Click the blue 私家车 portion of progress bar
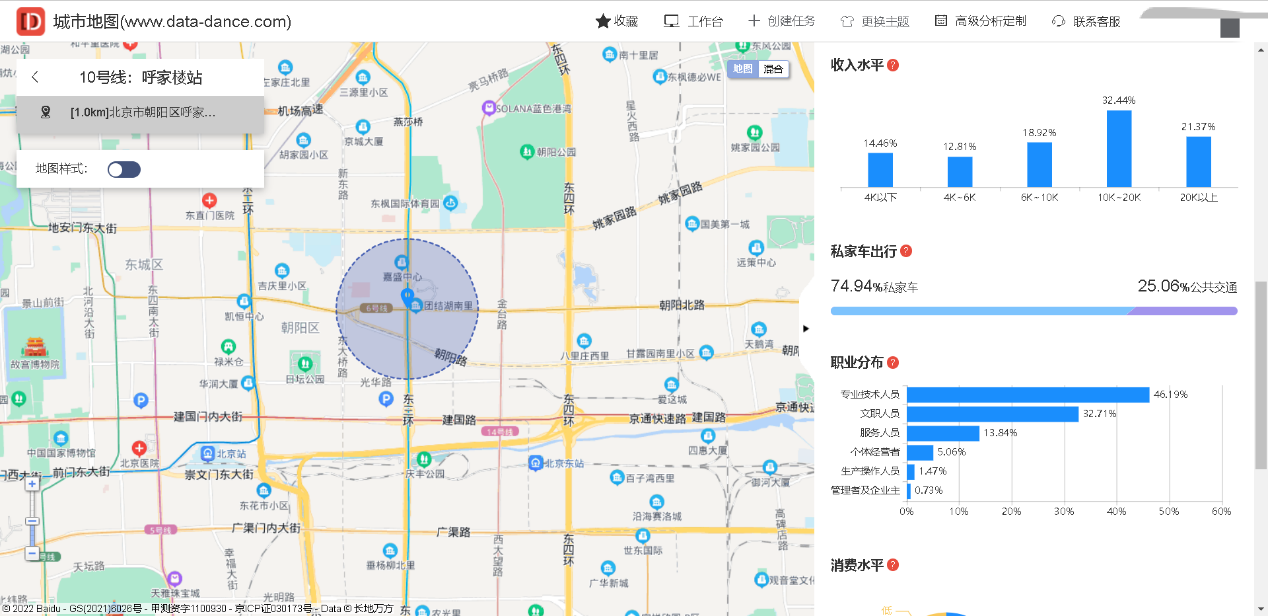Image resolution: width=1268 pixels, height=616 pixels. click(981, 311)
